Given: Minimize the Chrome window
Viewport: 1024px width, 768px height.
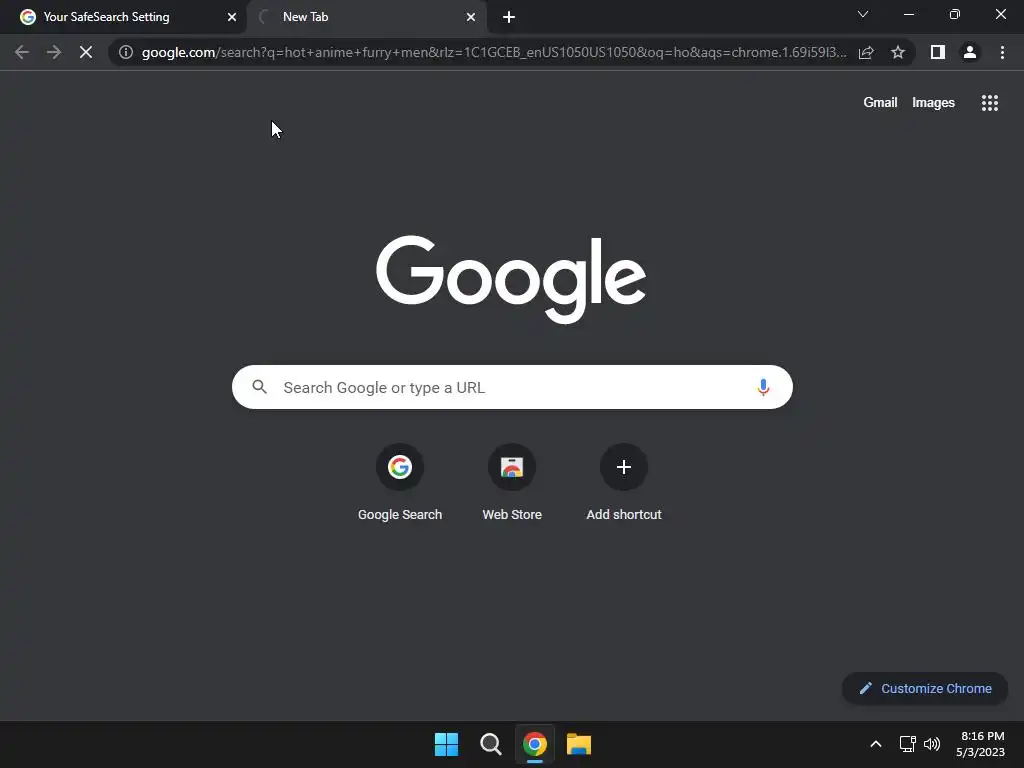Looking at the screenshot, I should (x=908, y=14).
